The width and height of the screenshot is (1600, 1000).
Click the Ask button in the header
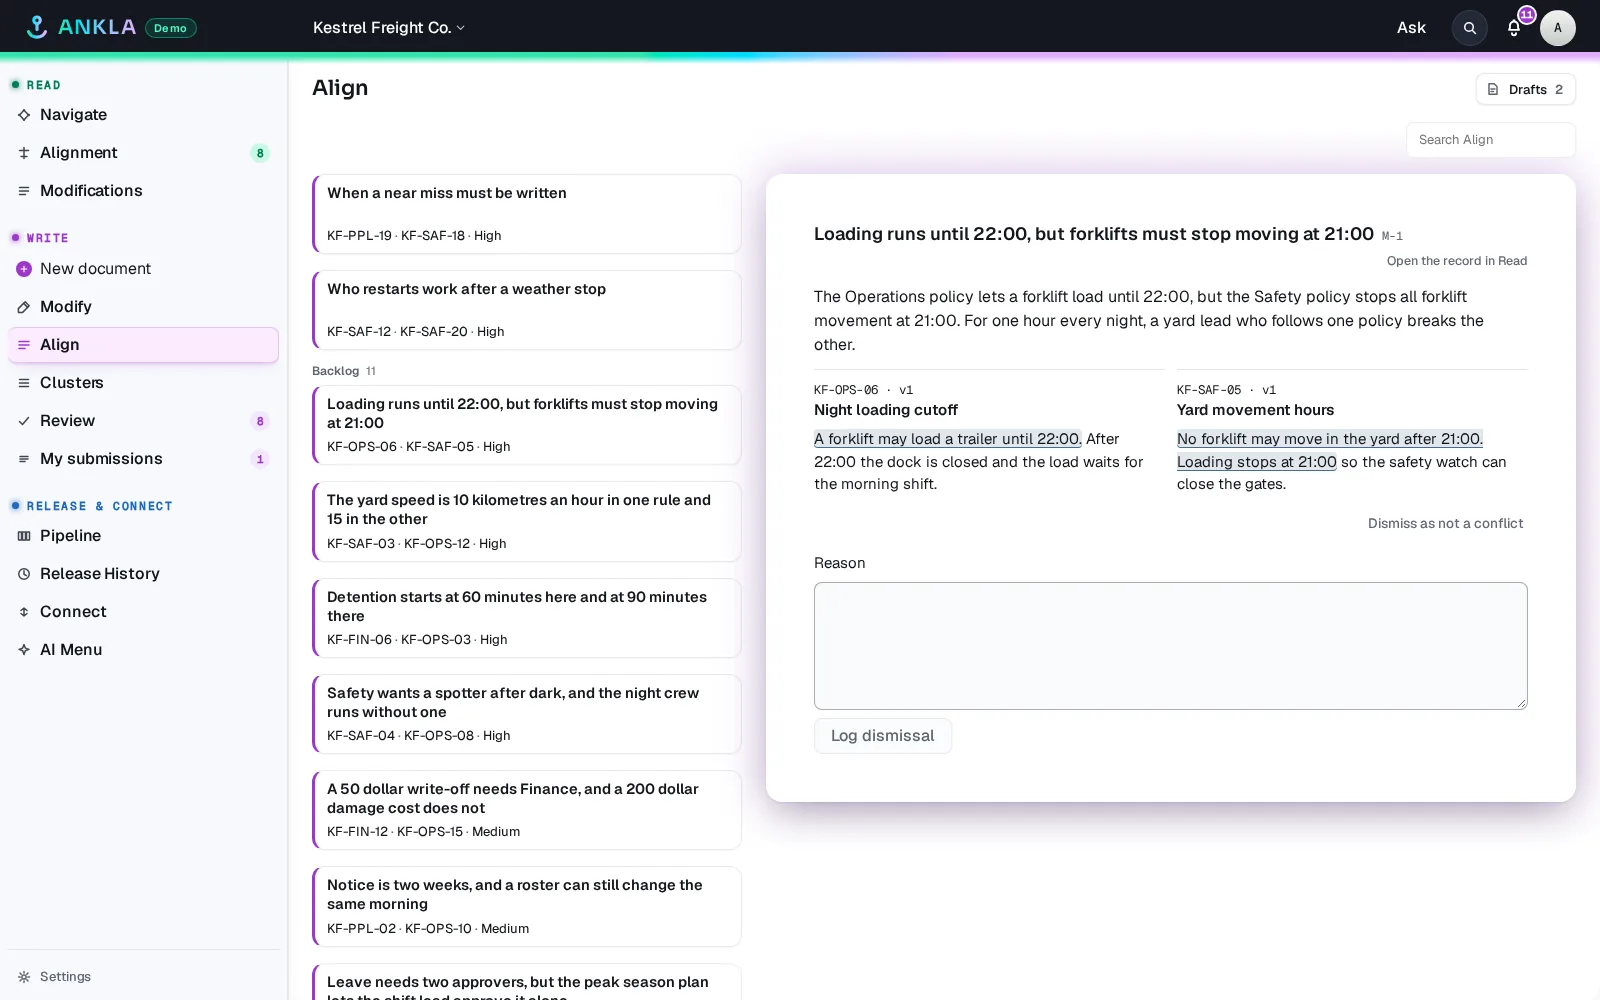coord(1411,28)
